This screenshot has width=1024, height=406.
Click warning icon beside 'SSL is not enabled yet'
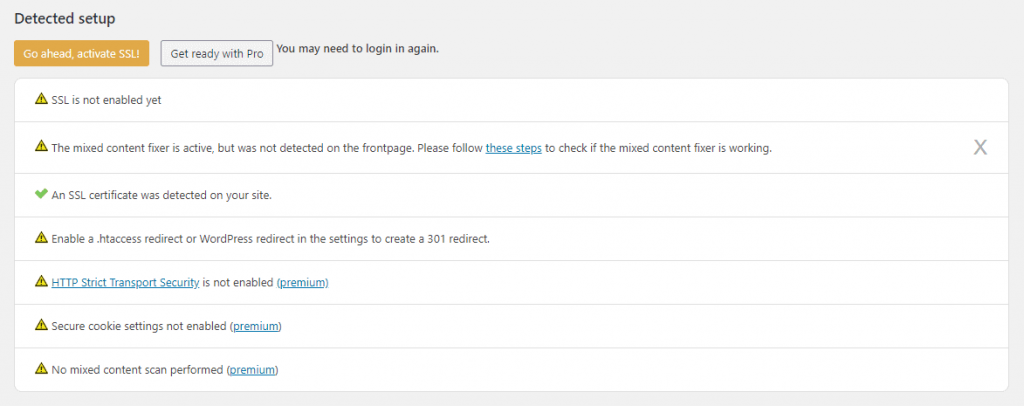point(41,99)
